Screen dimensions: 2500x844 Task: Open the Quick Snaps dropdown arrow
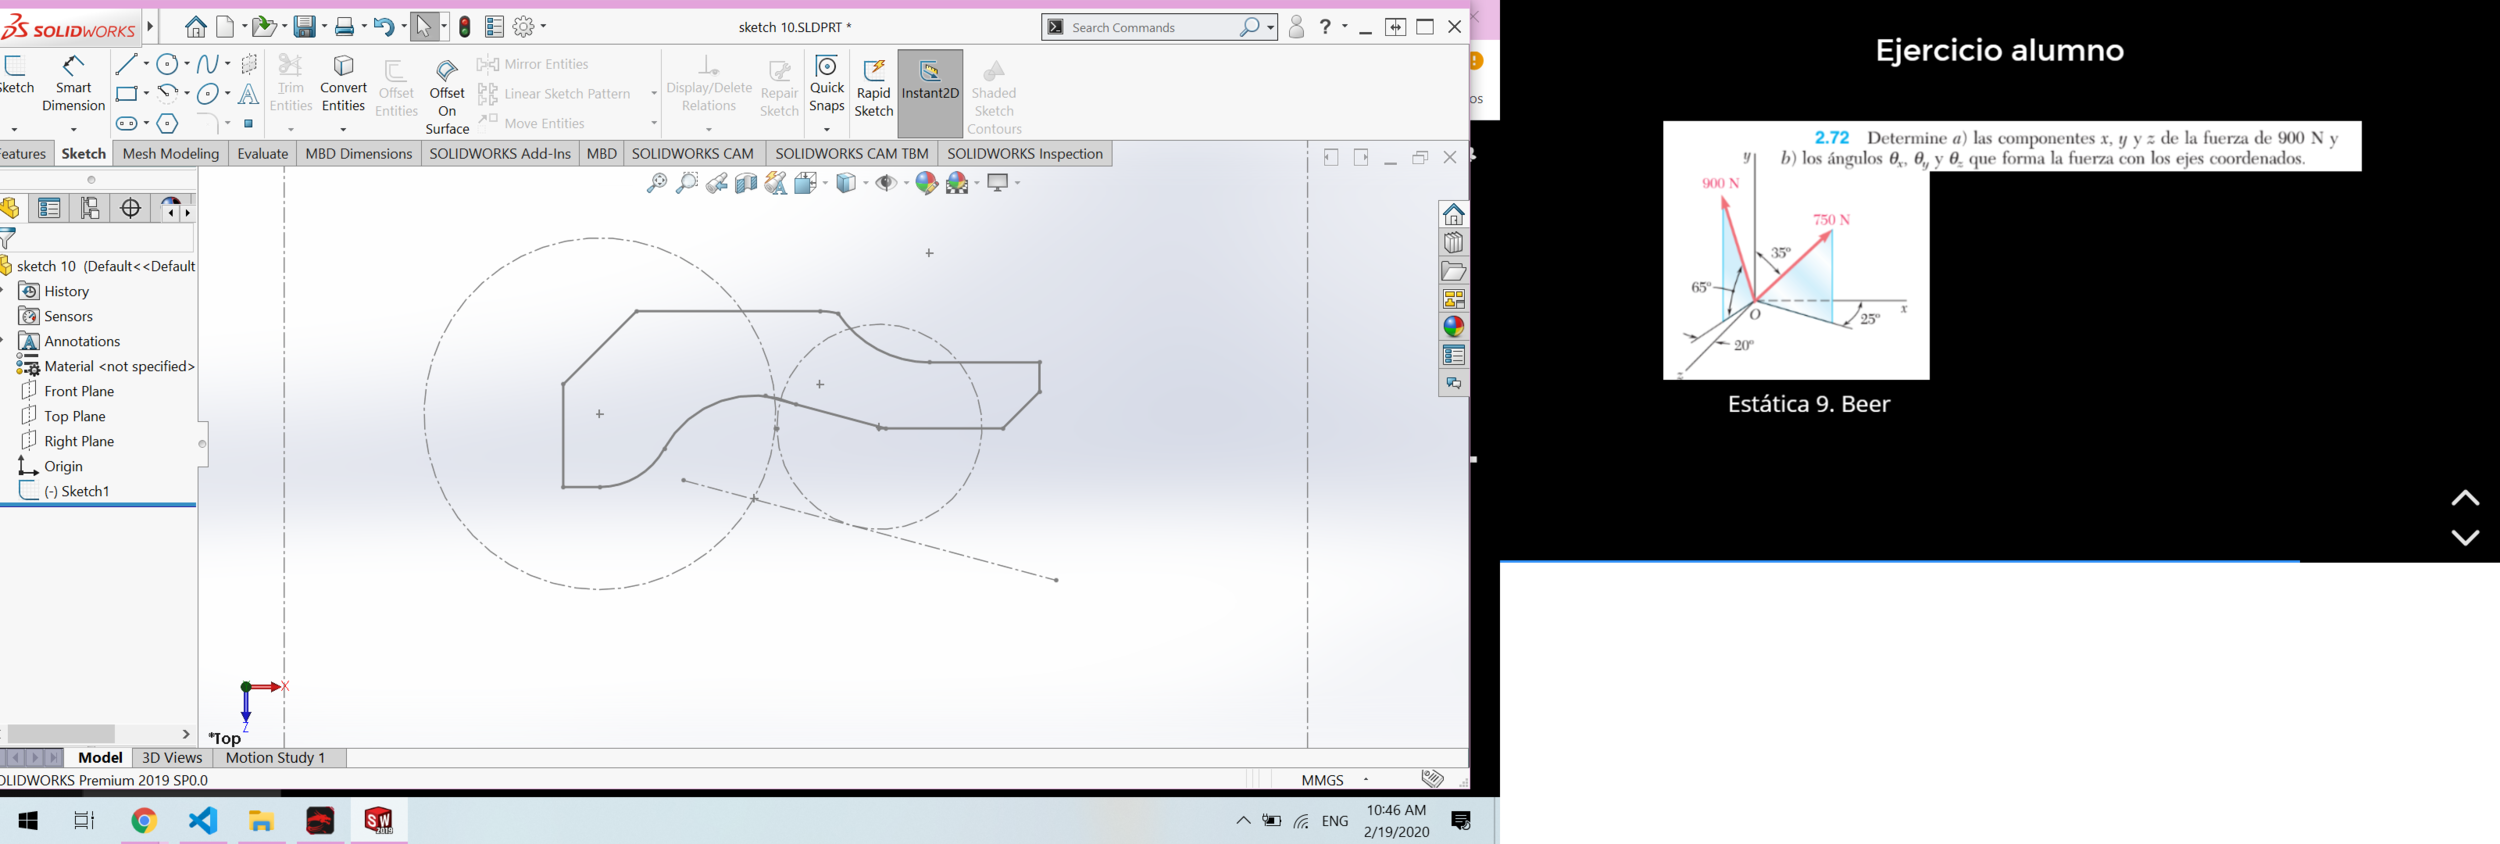click(x=827, y=129)
